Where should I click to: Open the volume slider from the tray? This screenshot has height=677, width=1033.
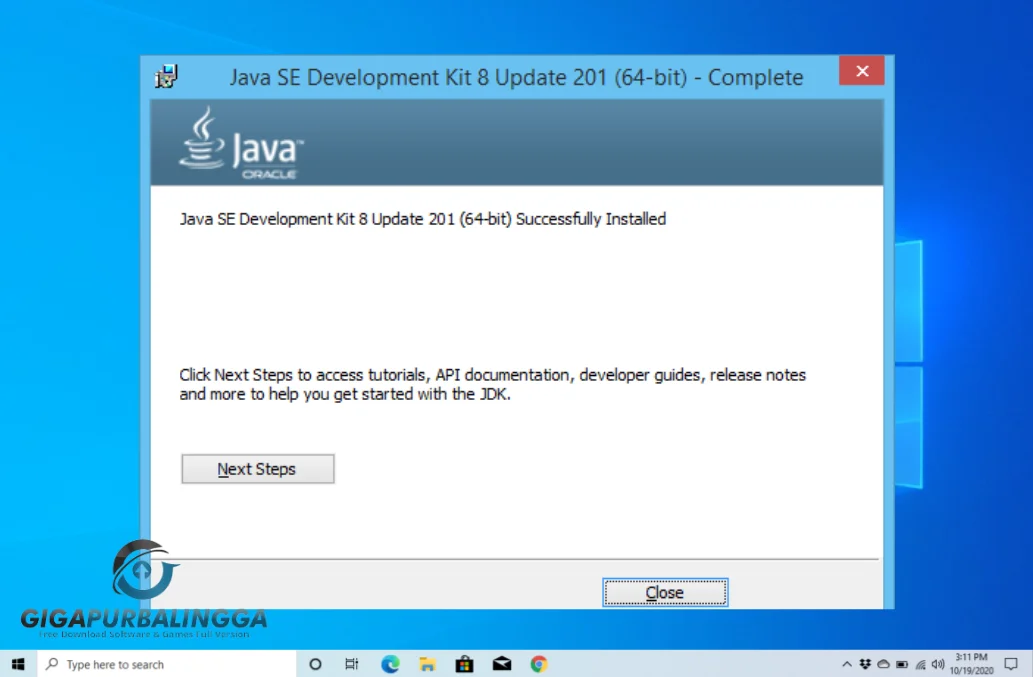coord(937,663)
